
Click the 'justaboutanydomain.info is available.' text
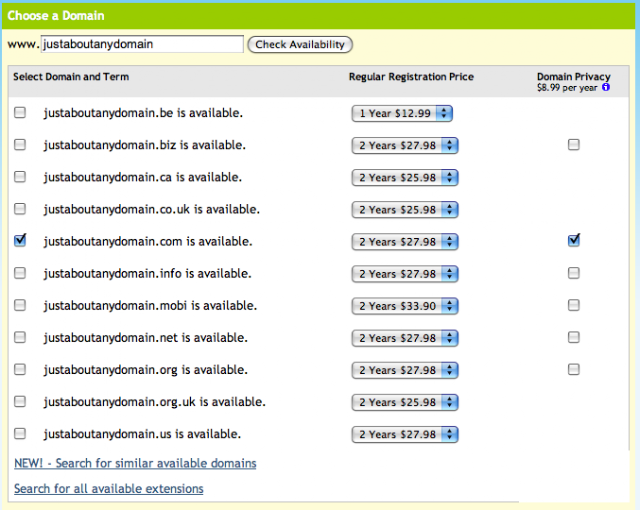[148, 273]
